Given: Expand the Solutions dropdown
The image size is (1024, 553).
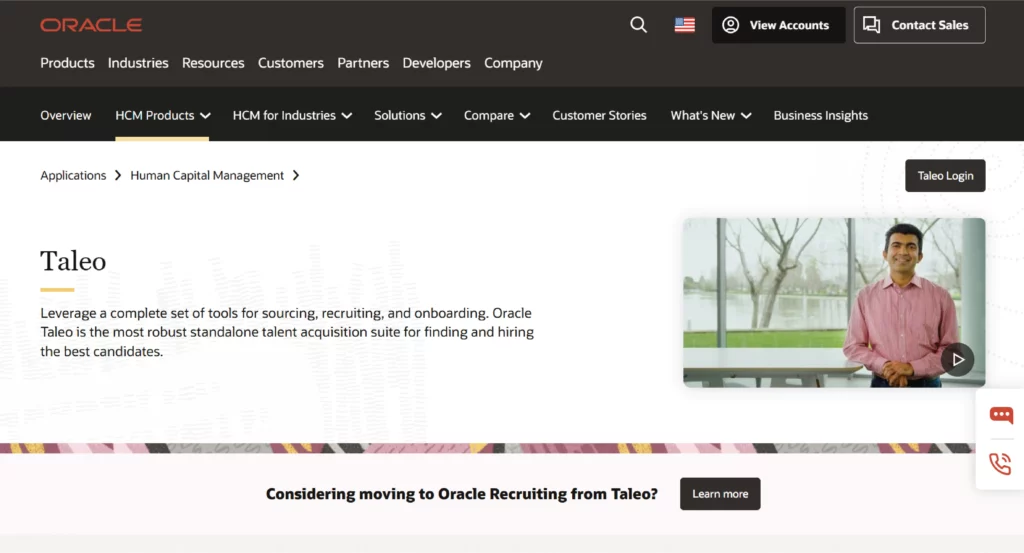Looking at the screenshot, I should pos(407,115).
